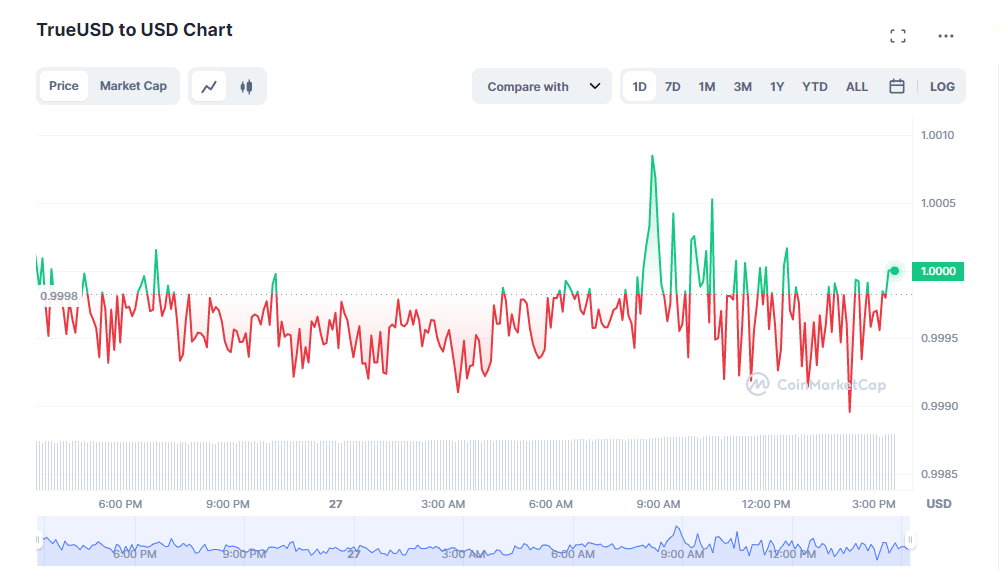Switch to line chart view icon

pos(209,87)
